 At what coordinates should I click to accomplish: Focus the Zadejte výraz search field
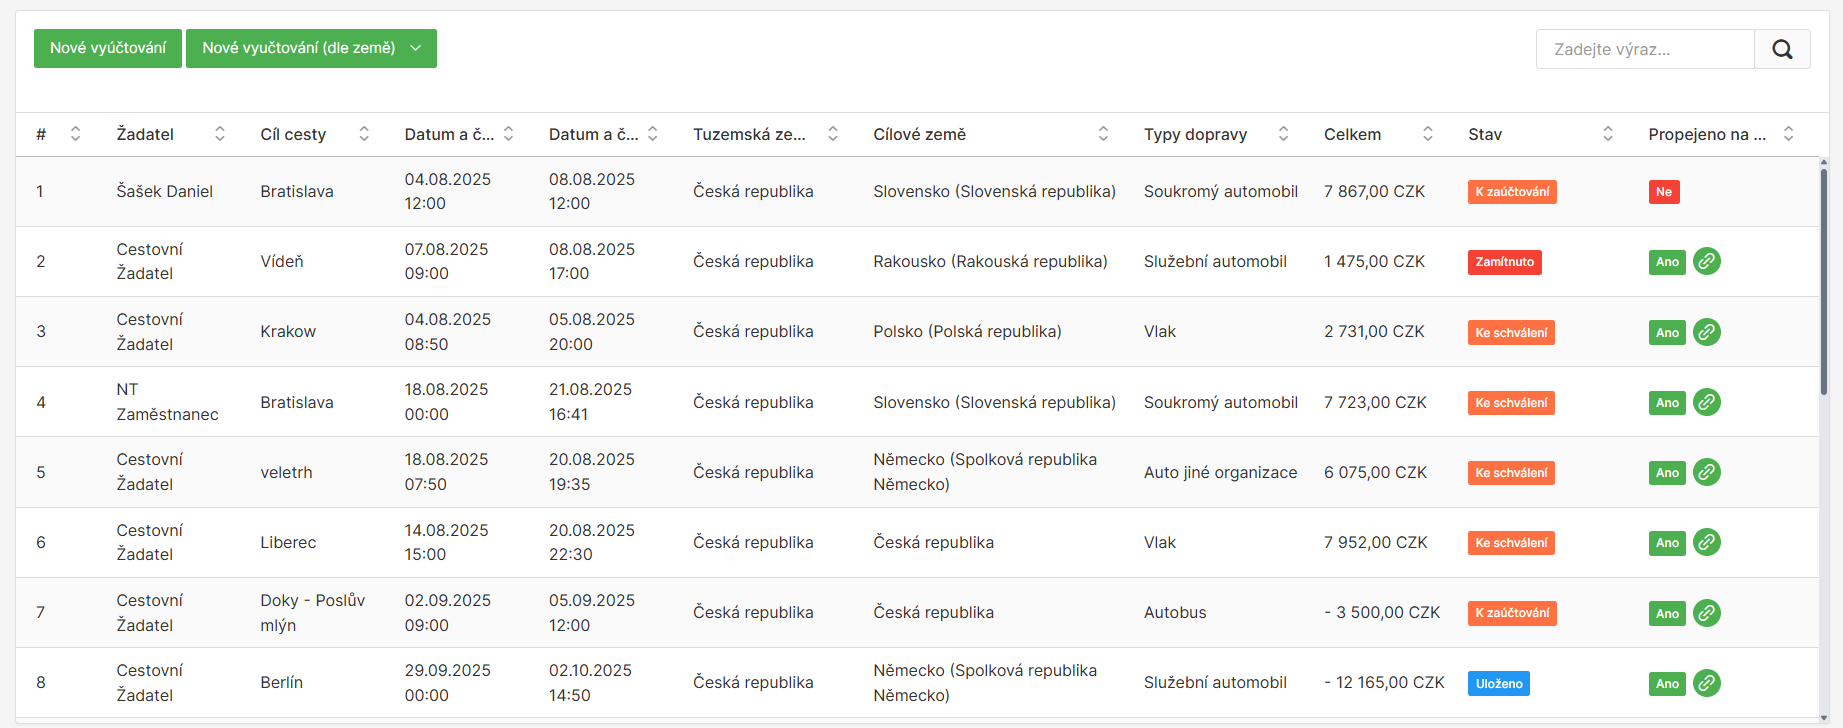1645,49
